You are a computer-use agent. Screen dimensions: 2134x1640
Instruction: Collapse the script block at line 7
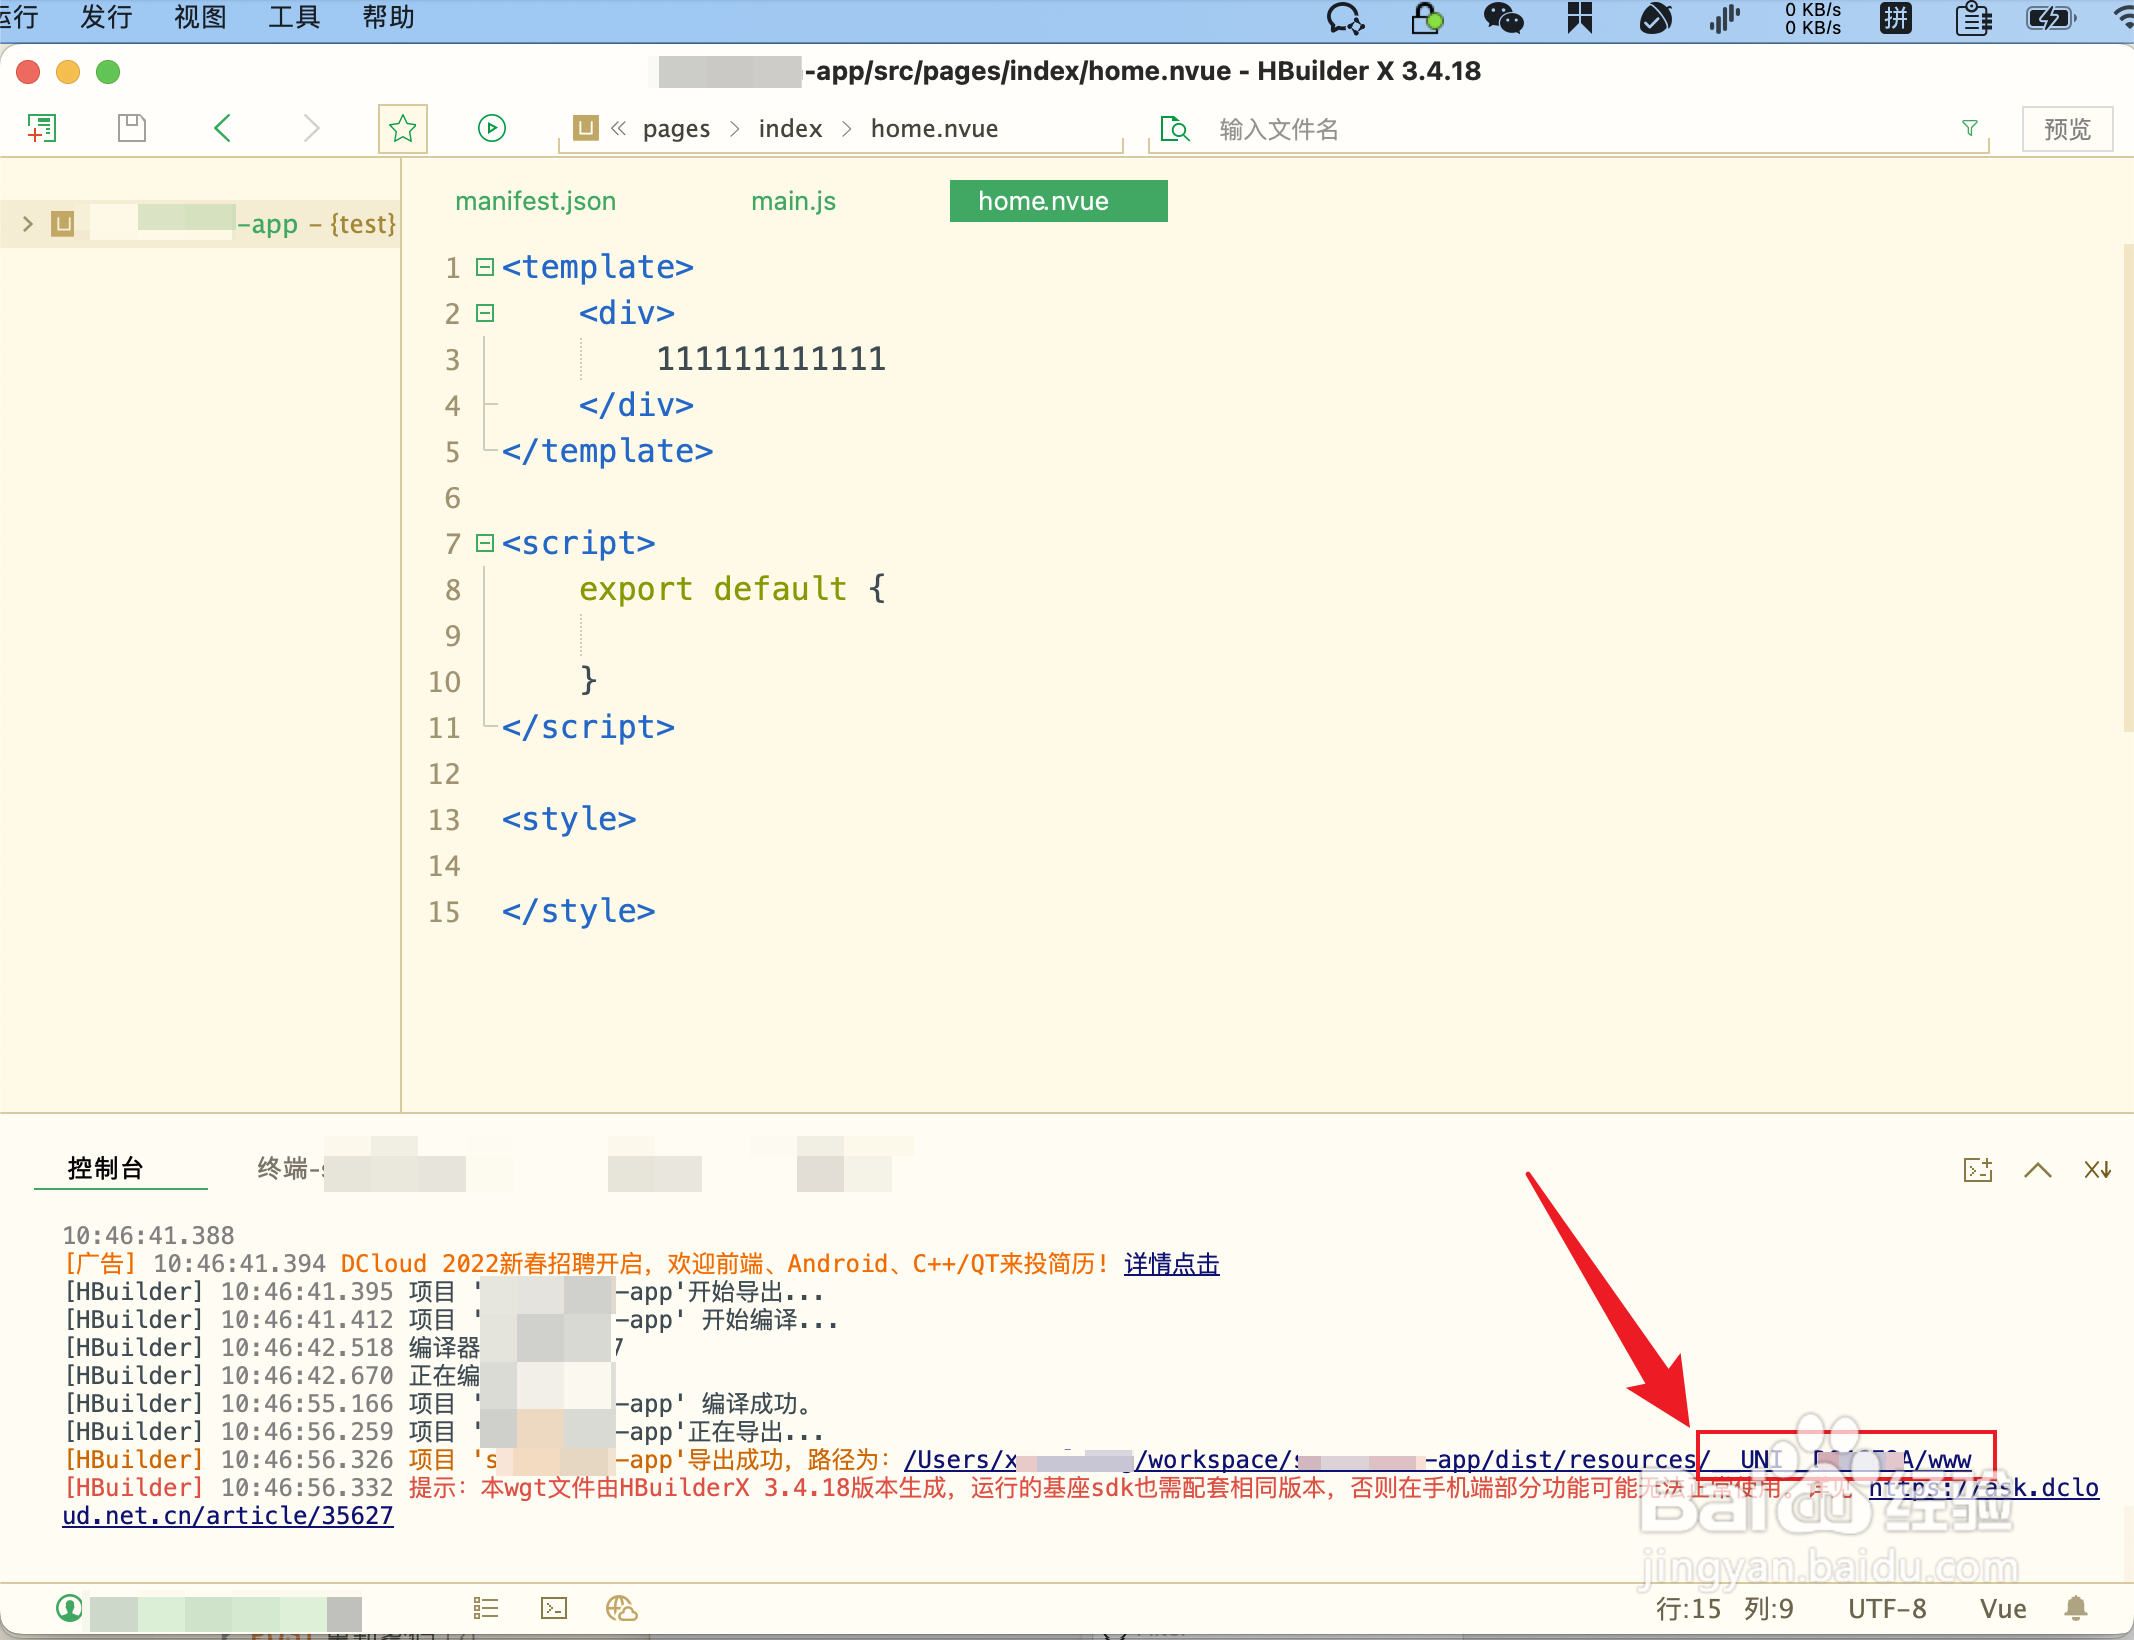point(485,543)
